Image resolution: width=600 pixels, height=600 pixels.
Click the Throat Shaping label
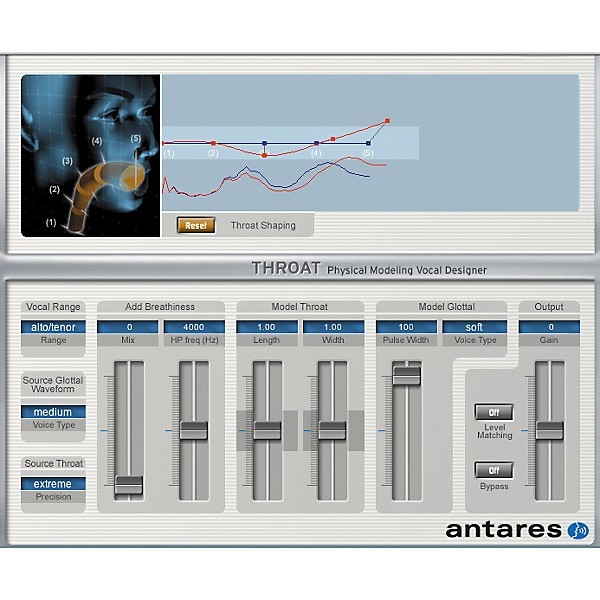(263, 225)
